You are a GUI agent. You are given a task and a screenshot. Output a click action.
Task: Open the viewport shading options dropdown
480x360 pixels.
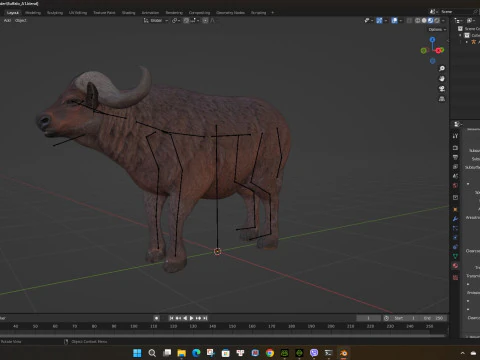[443, 21]
